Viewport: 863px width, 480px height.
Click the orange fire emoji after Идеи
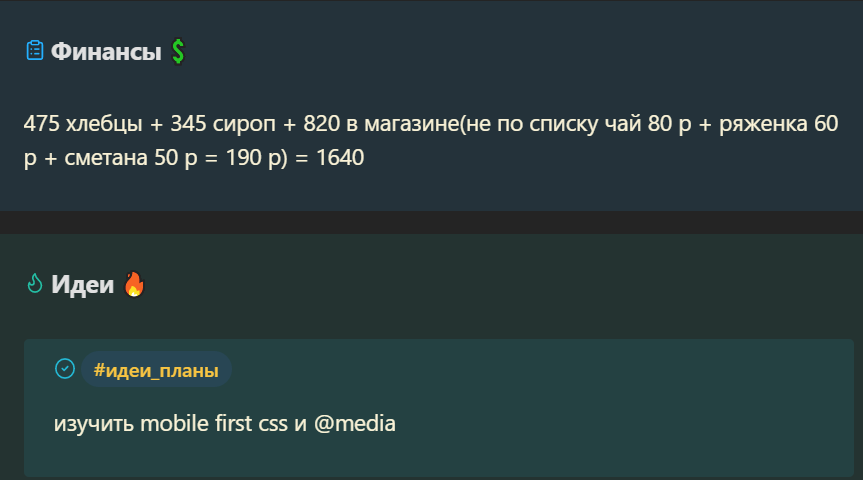tap(134, 284)
